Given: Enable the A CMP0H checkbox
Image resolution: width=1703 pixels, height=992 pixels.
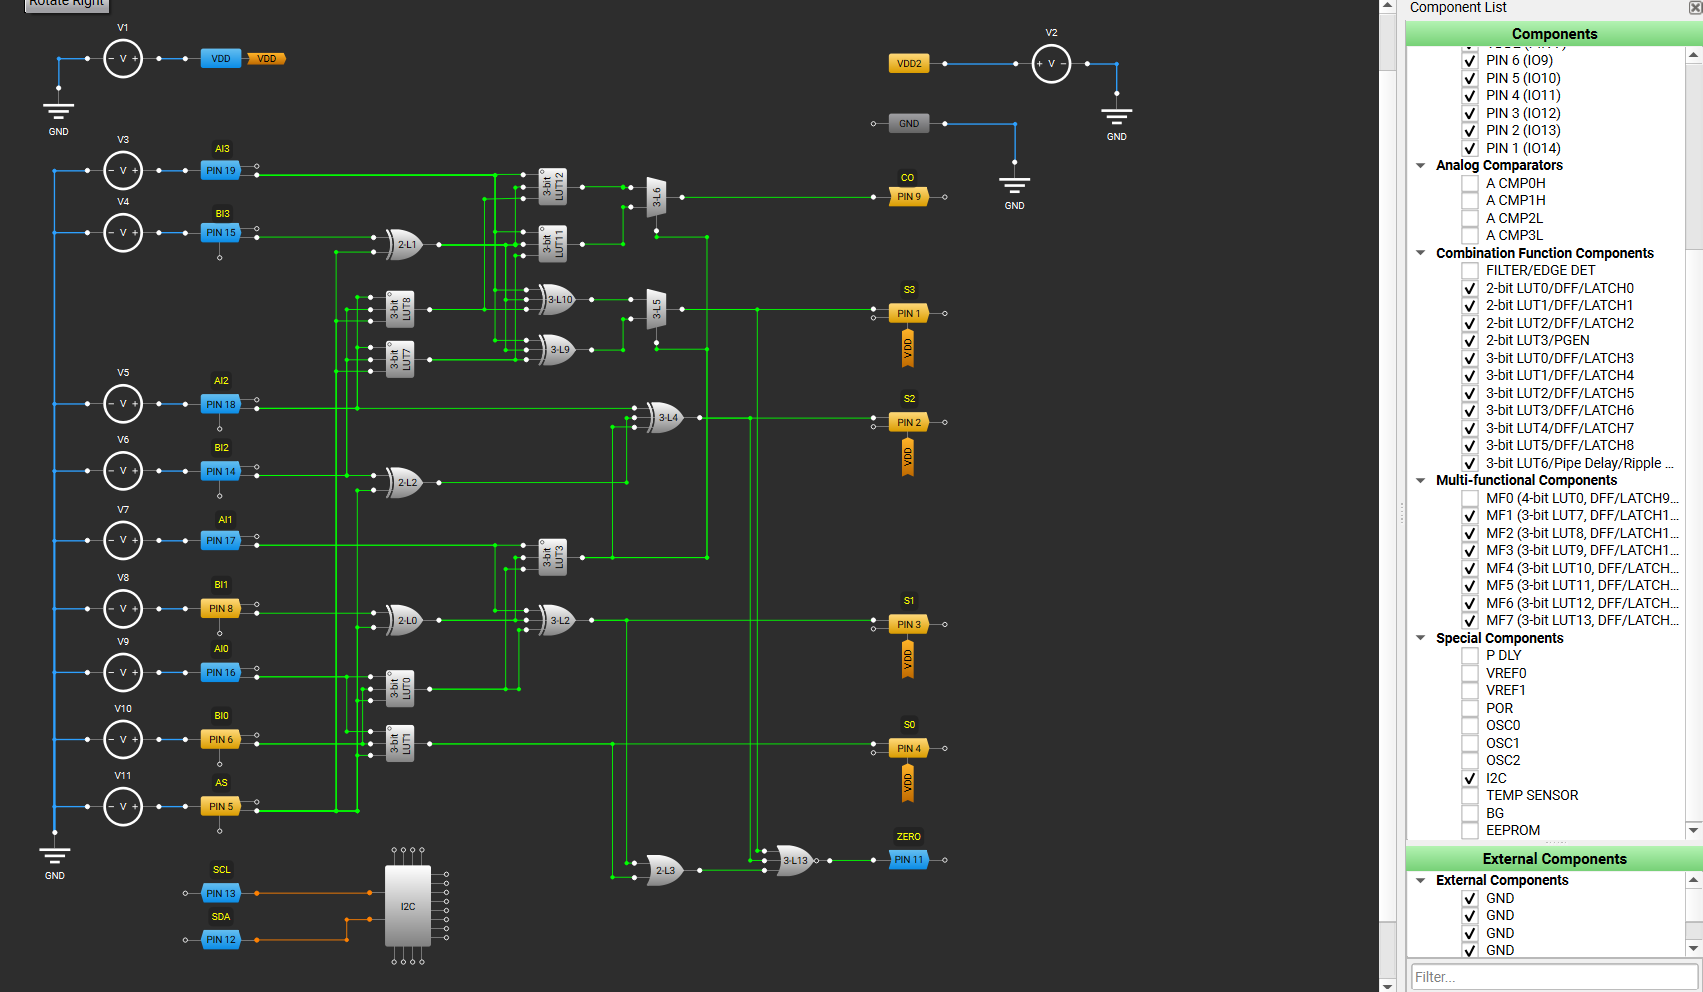Looking at the screenshot, I should [1470, 184].
